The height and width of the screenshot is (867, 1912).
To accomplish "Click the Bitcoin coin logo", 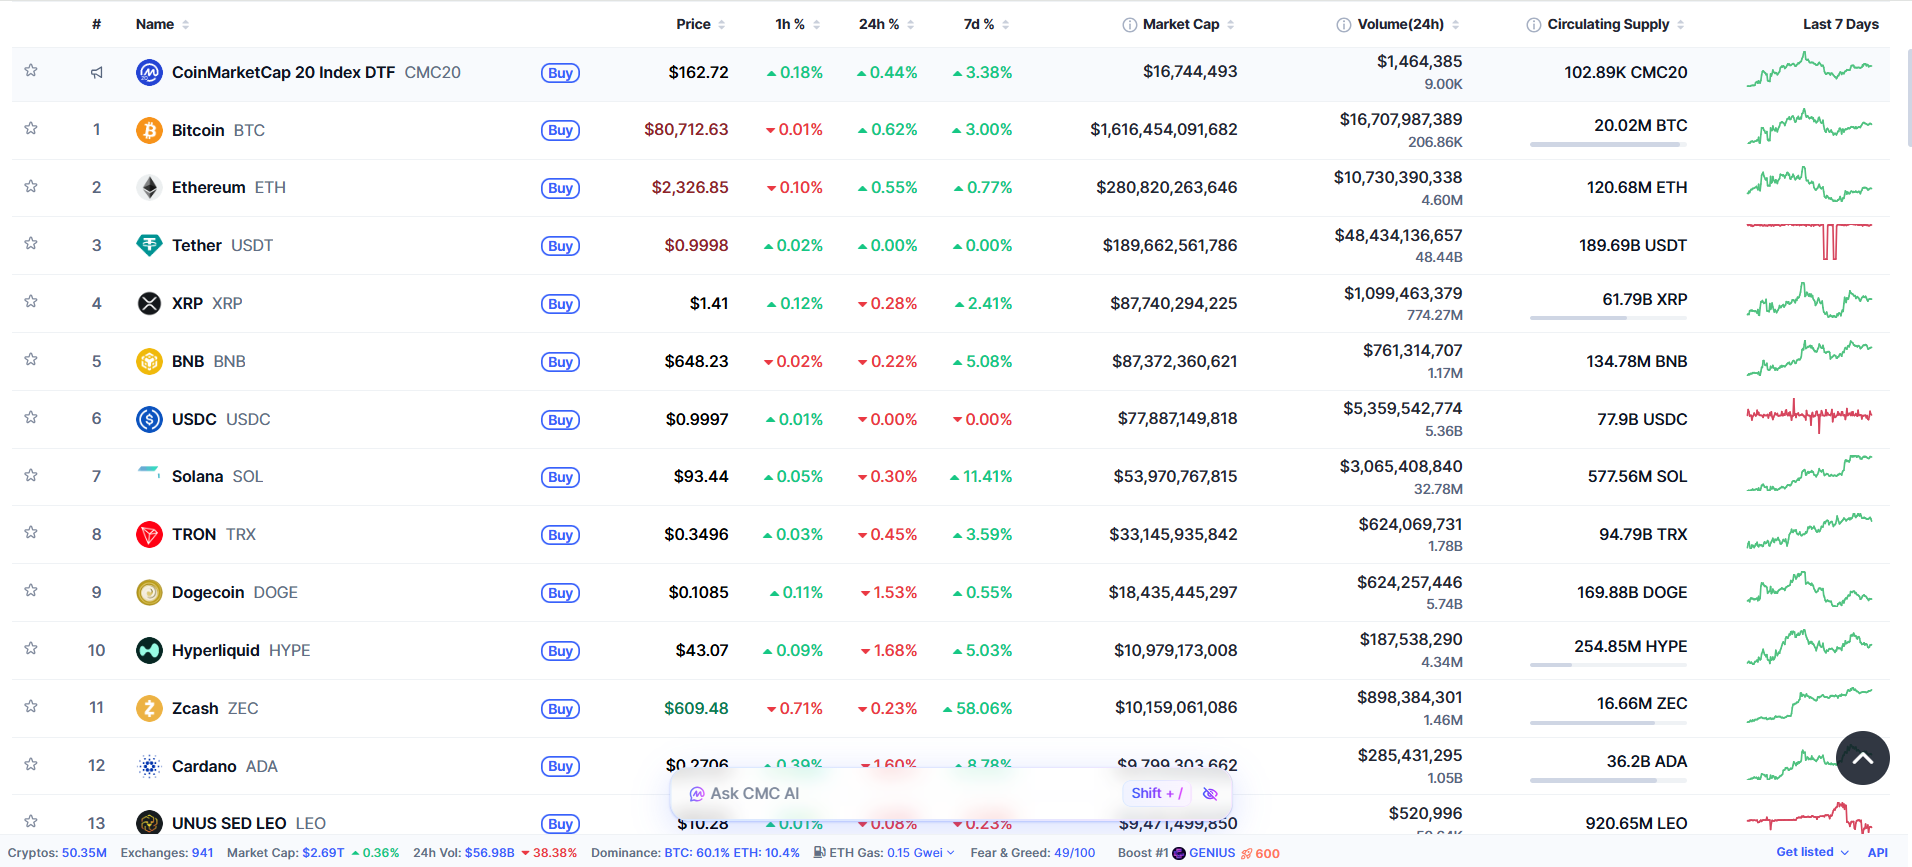I will [149, 130].
